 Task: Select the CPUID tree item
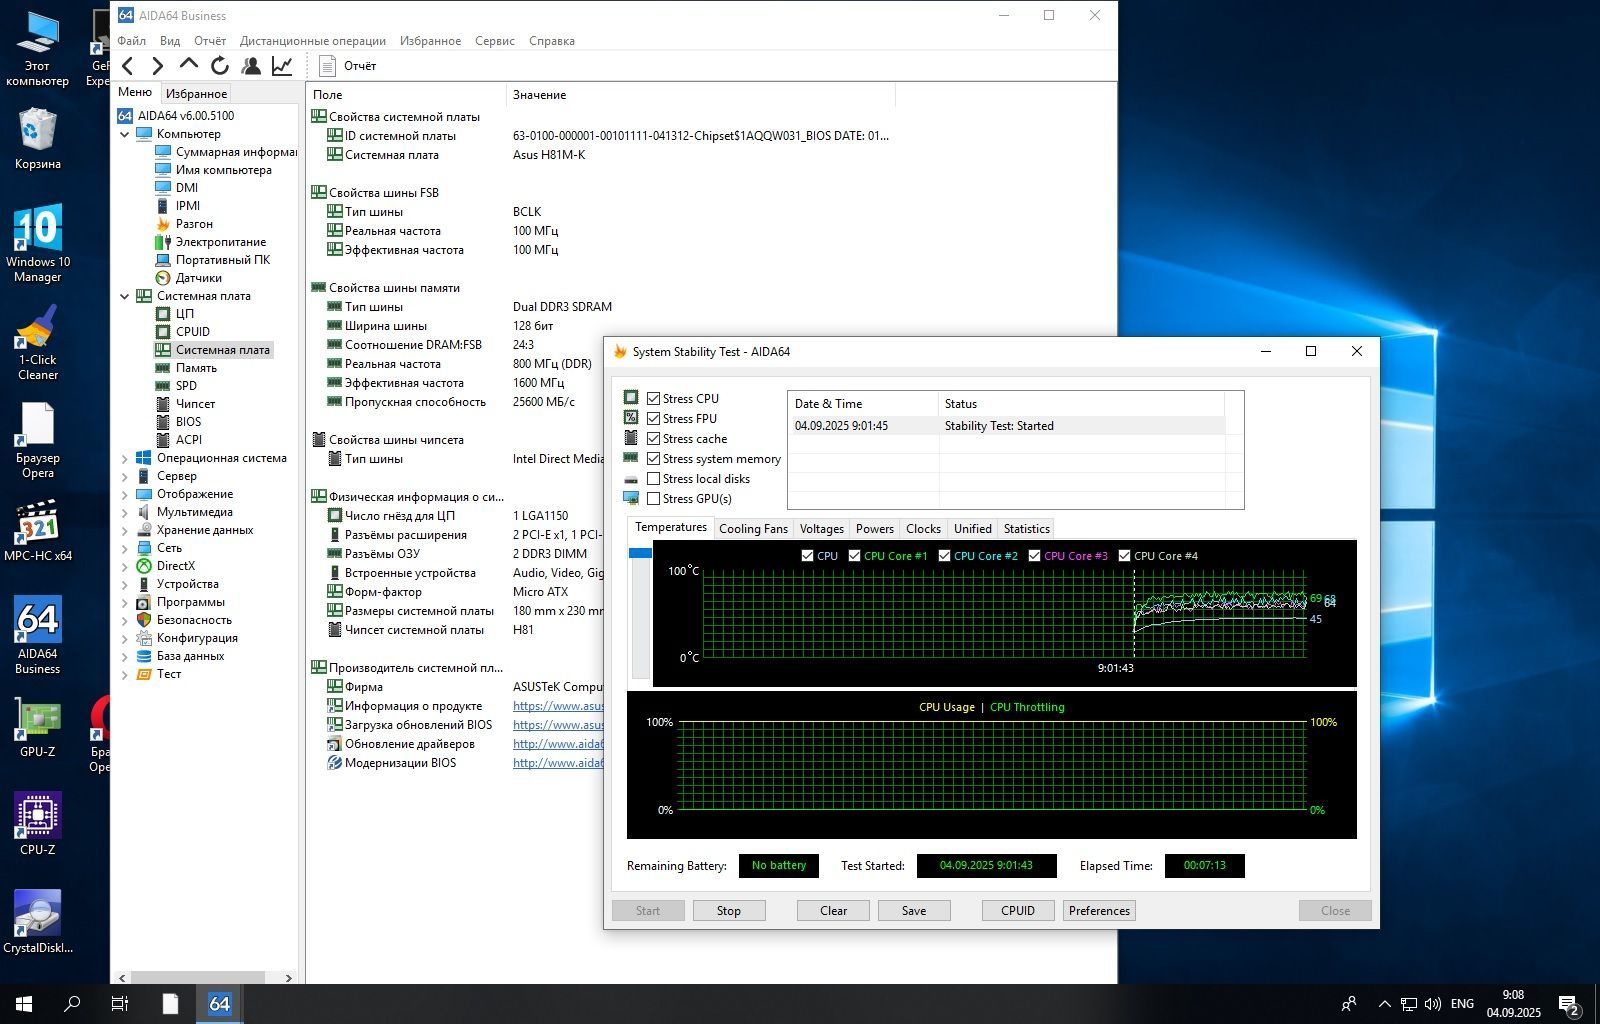click(x=192, y=332)
